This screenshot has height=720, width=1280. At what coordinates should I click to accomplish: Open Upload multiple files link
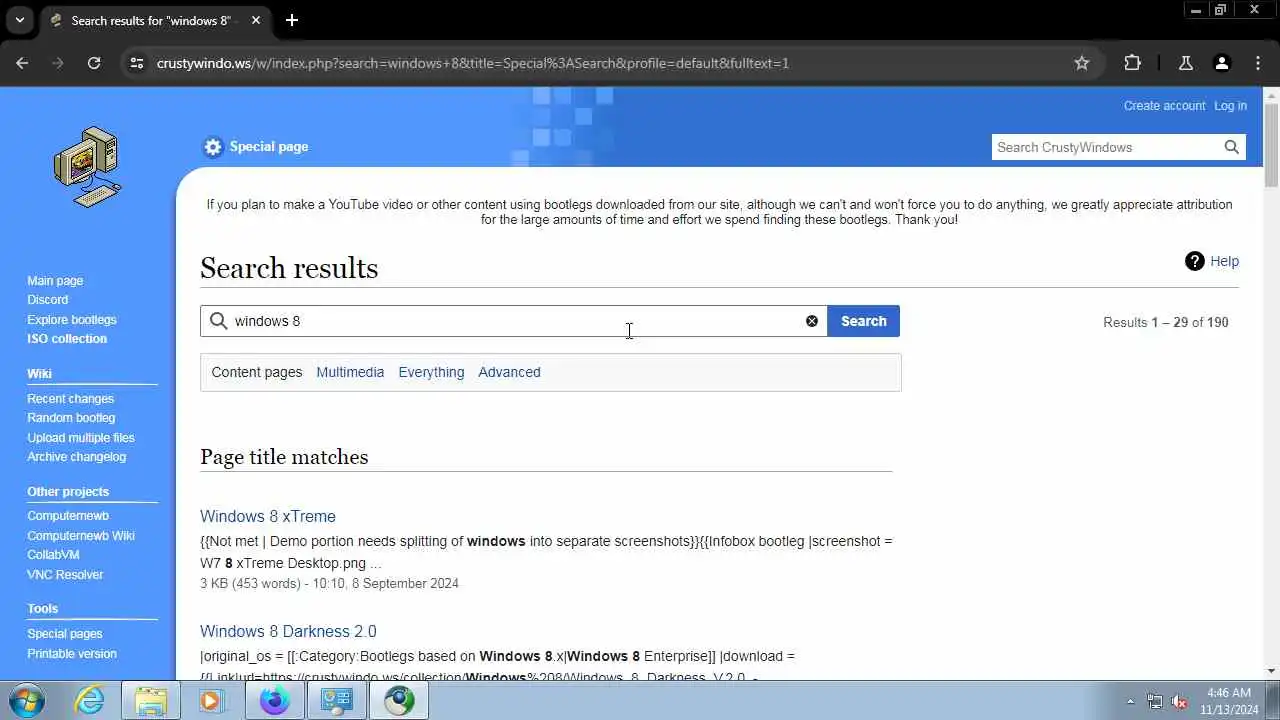click(81, 438)
